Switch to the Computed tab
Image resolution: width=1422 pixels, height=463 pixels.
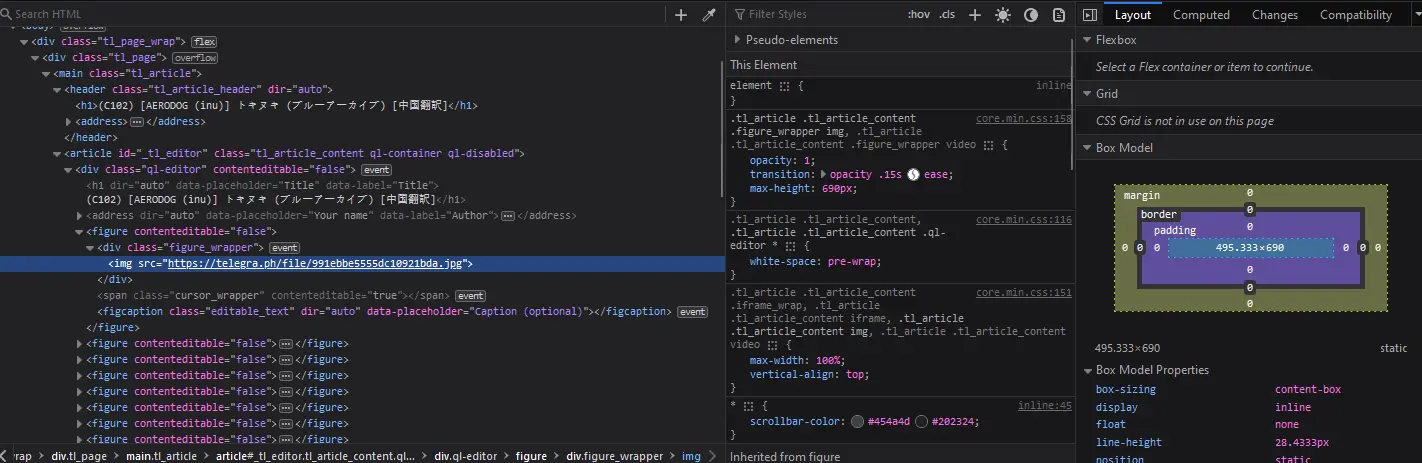pos(1201,15)
